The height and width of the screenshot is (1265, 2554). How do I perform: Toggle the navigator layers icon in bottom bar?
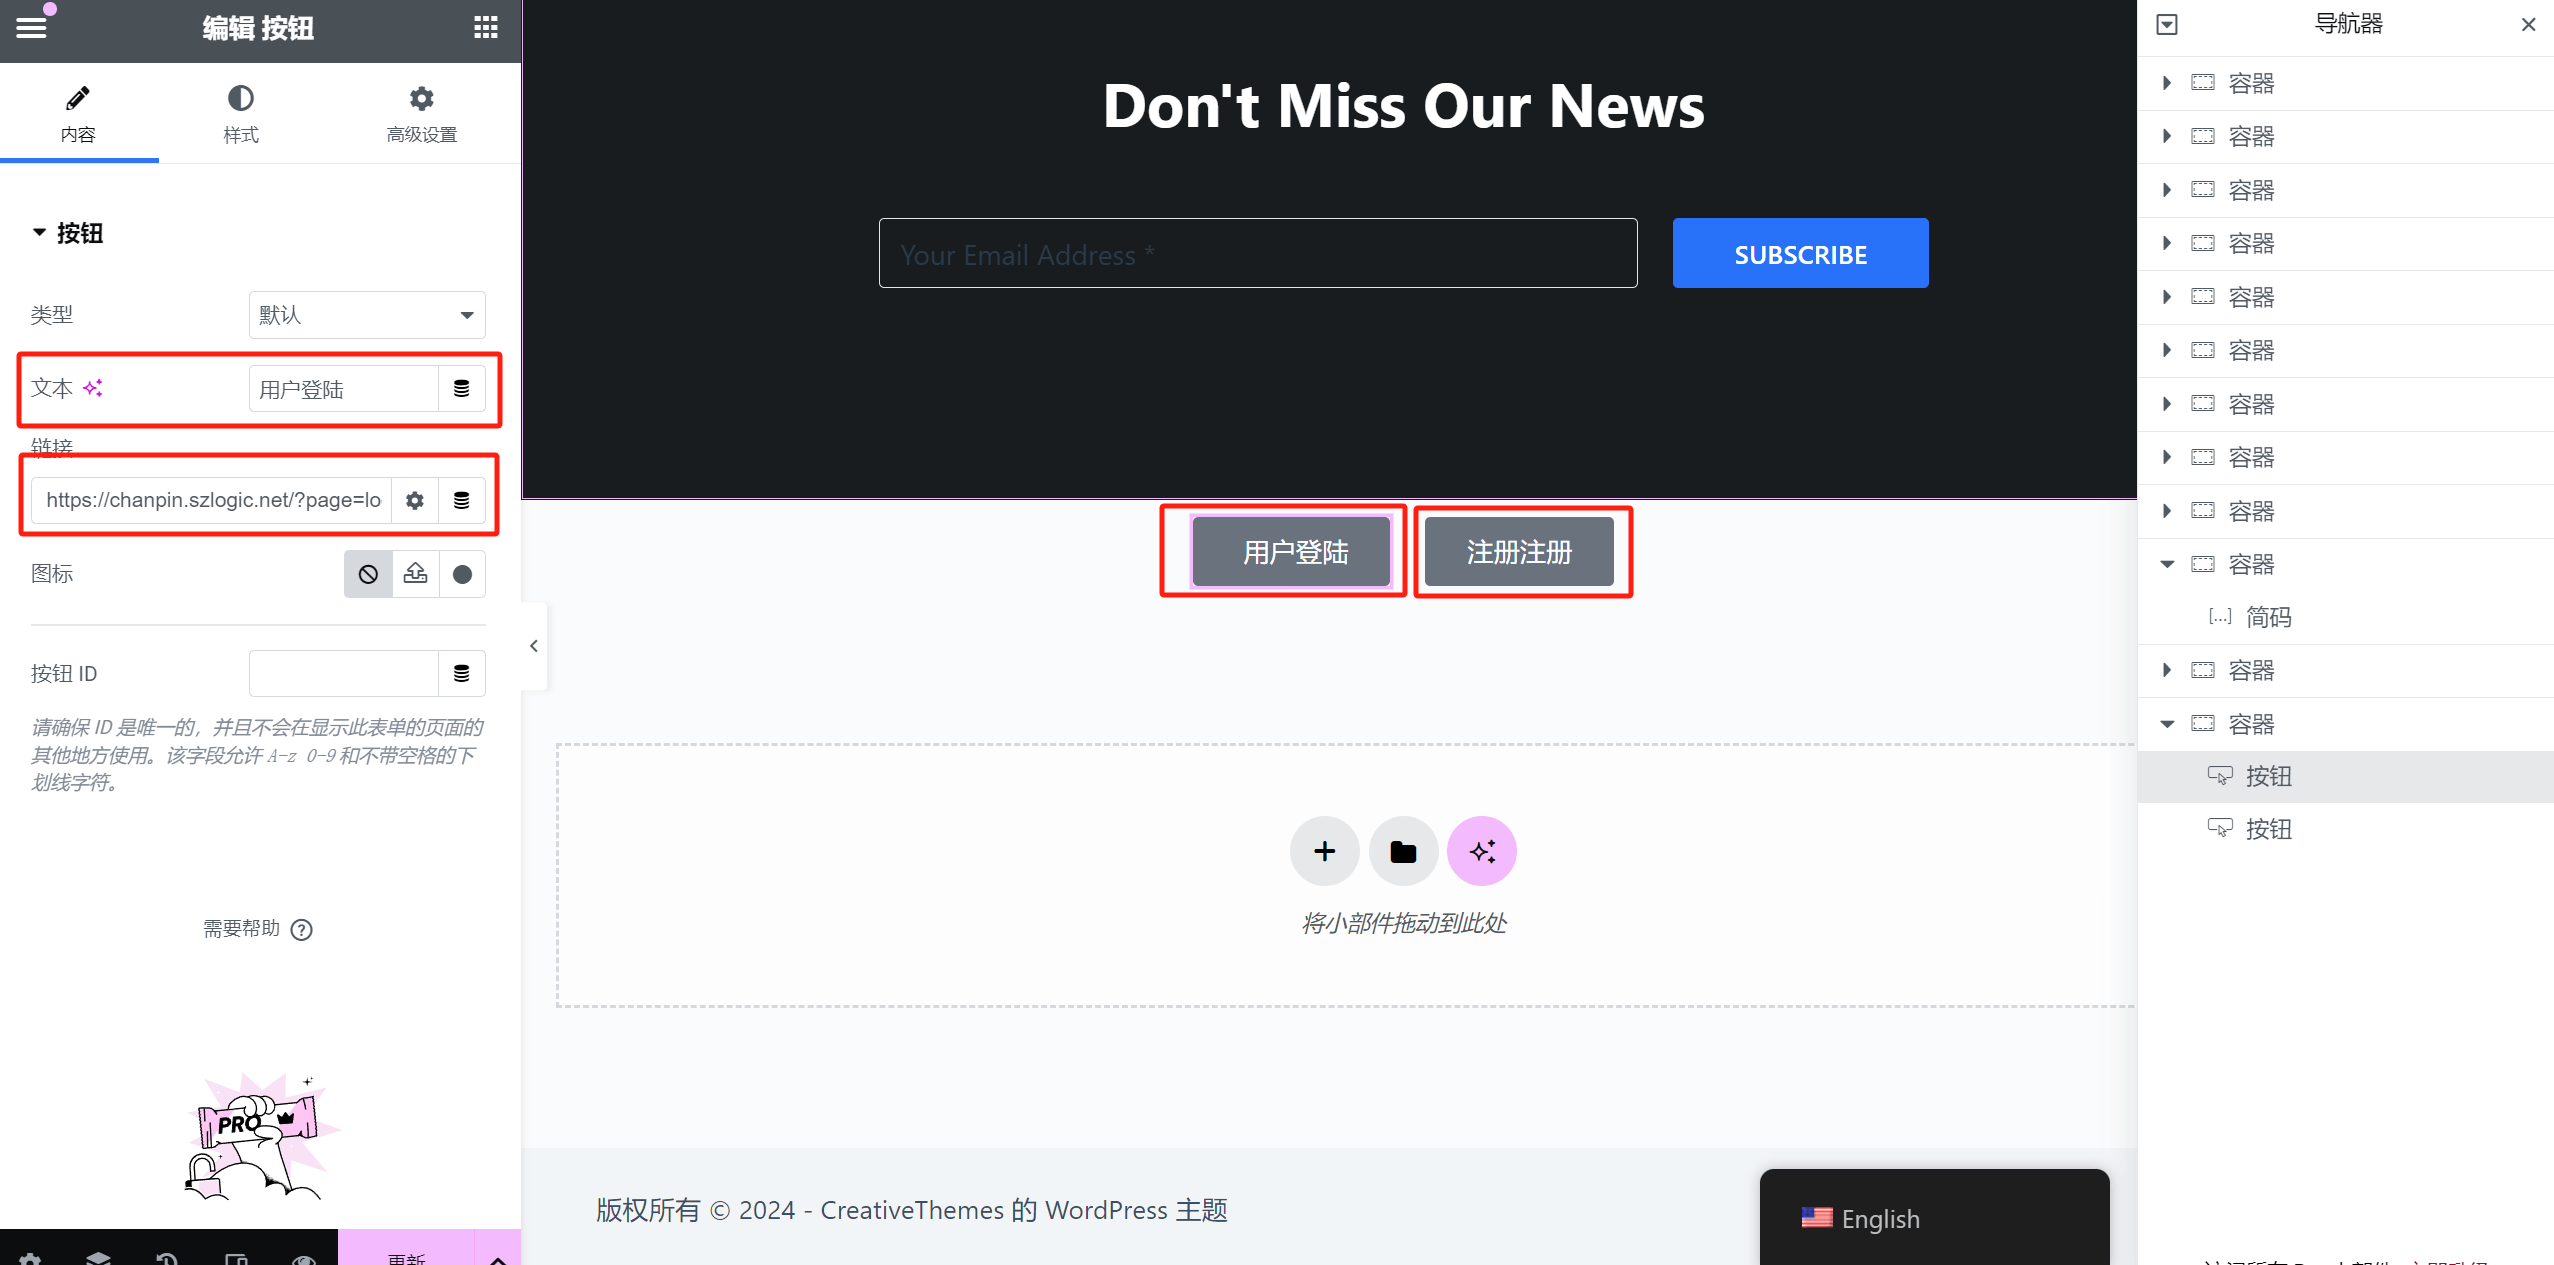(x=98, y=1258)
